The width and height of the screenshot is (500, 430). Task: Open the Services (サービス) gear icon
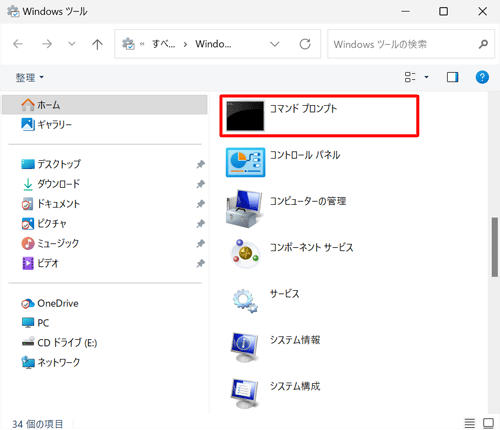[245, 301]
